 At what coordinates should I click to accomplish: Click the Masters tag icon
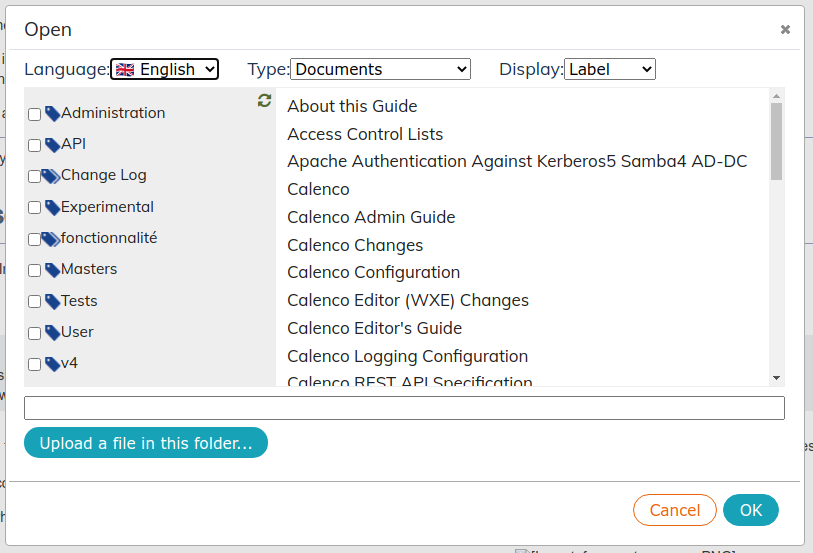[x=52, y=270]
